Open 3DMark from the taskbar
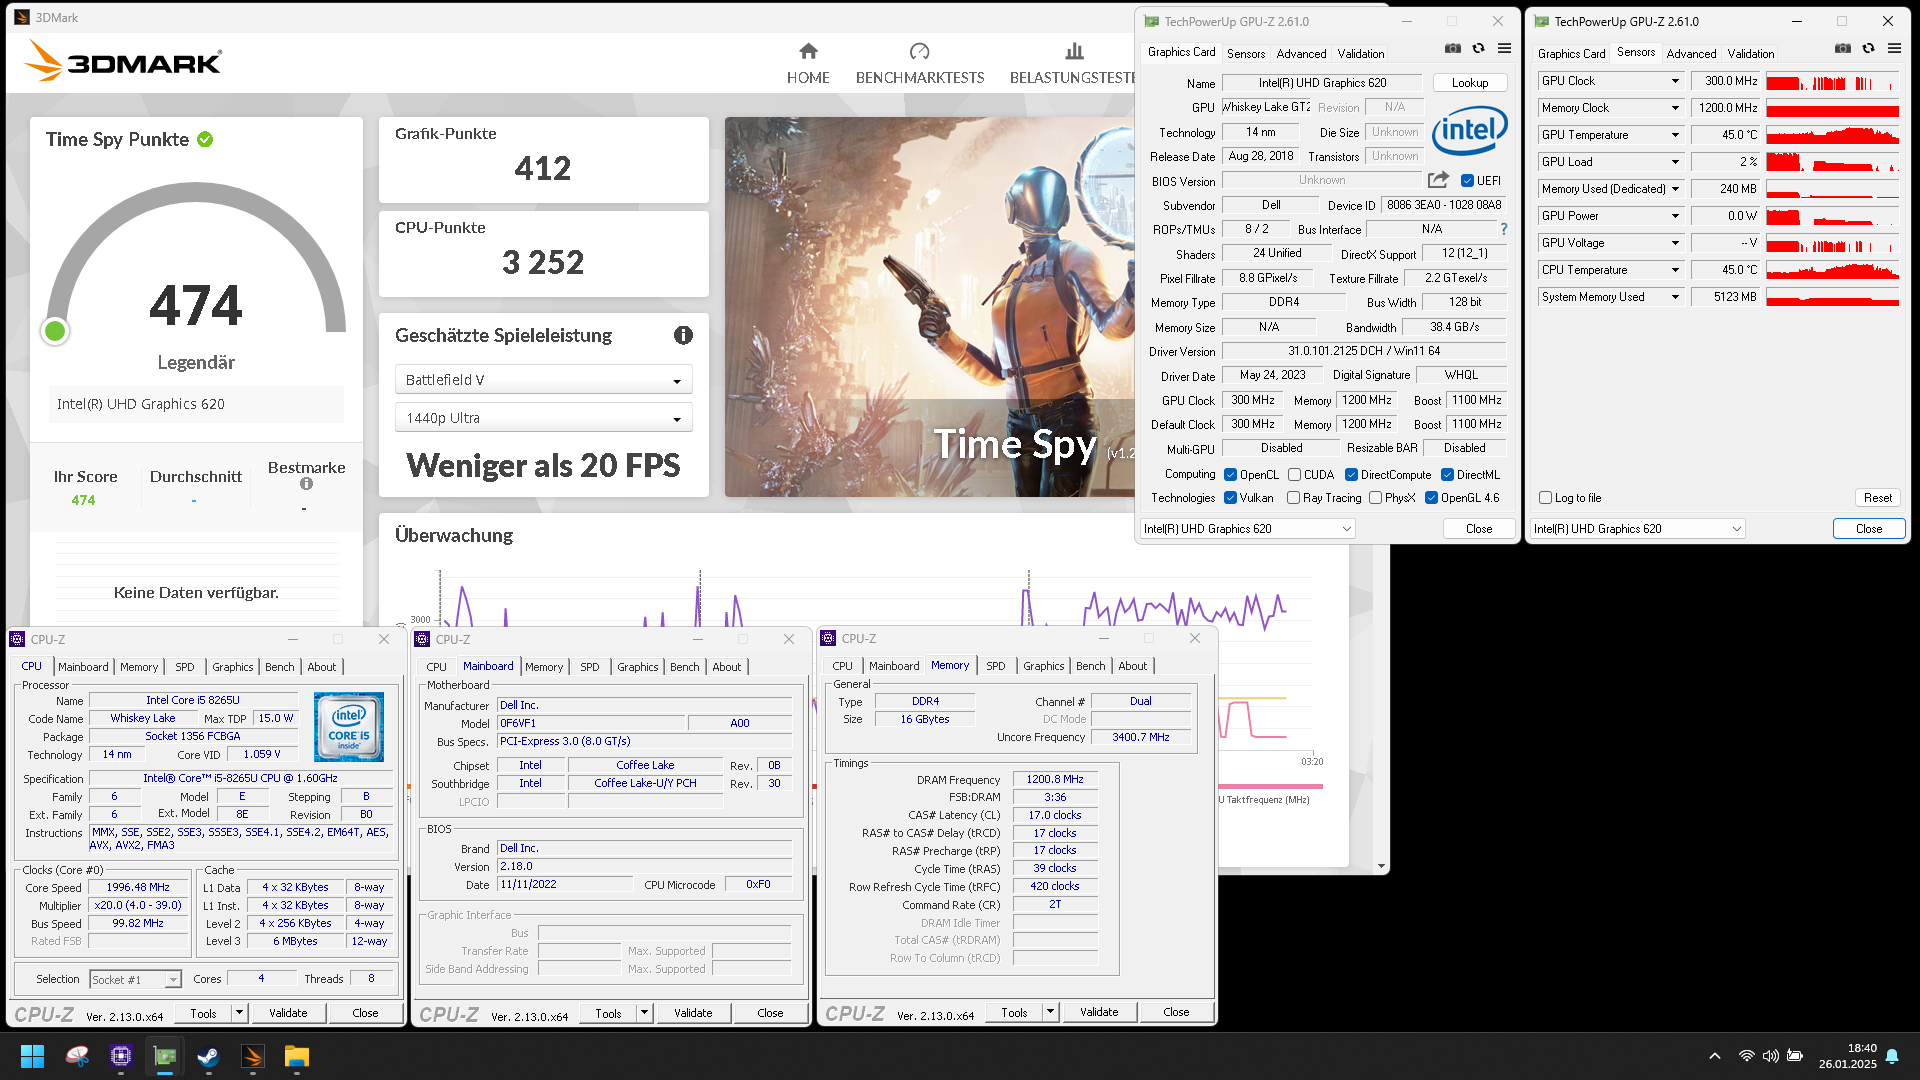The width and height of the screenshot is (1920, 1080). point(253,1056)
